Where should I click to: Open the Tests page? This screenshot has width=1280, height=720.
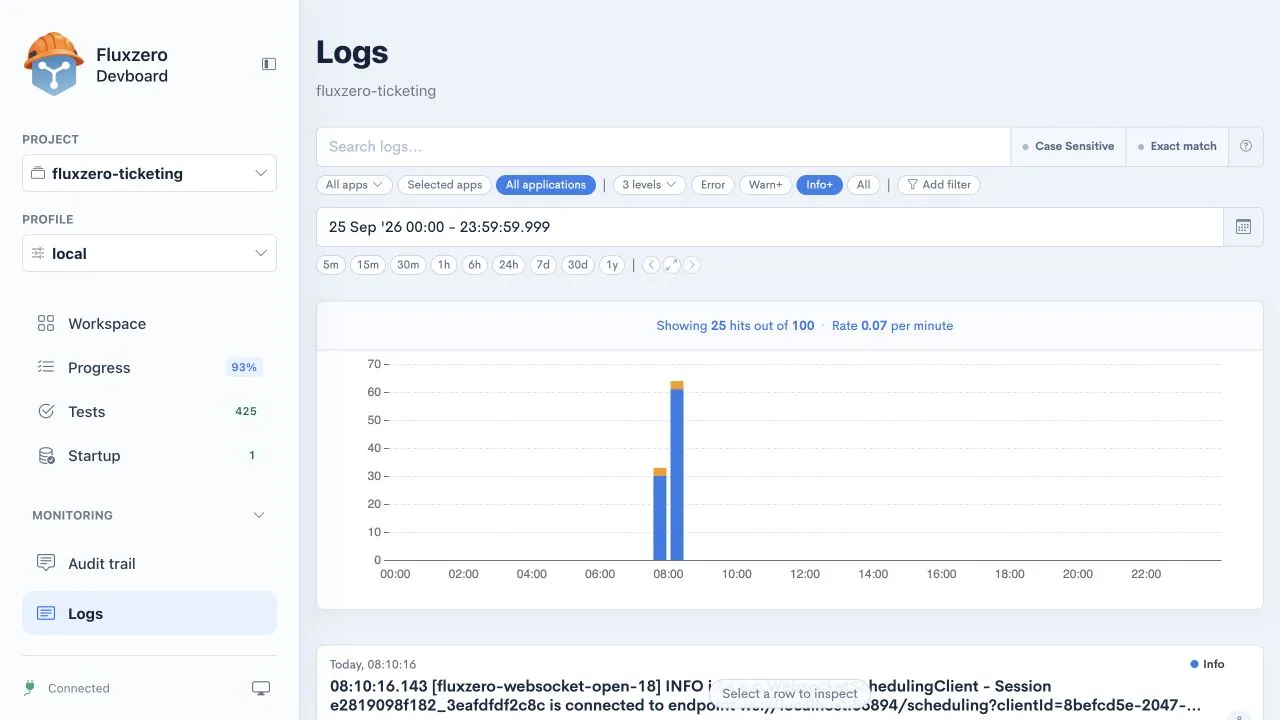tap(150, 411)
